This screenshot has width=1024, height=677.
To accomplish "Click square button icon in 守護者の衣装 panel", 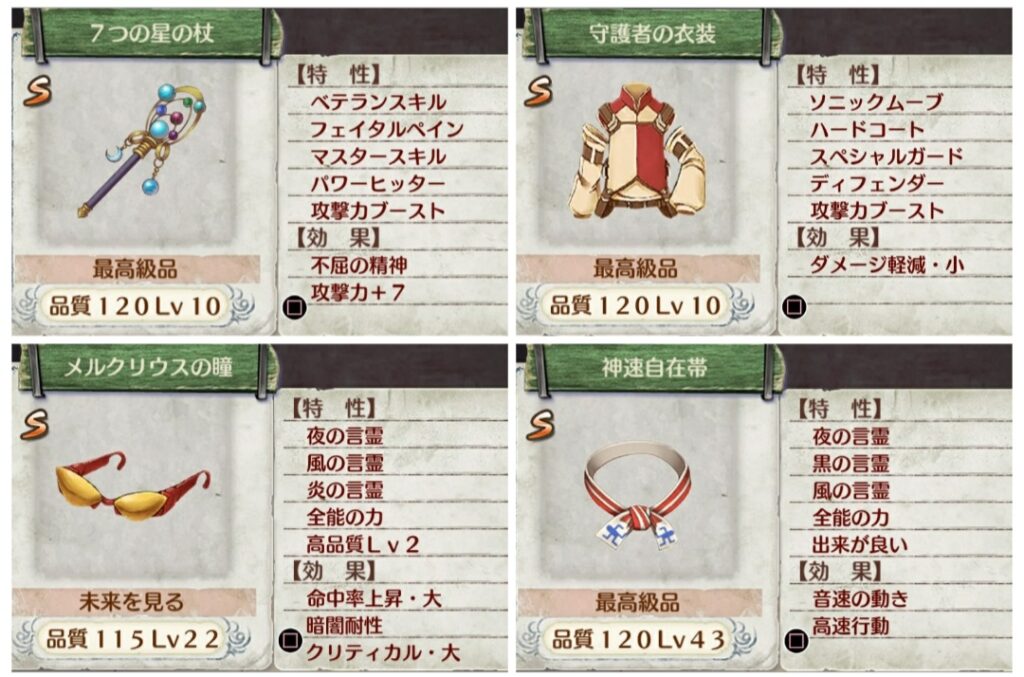I will [794, 306].
